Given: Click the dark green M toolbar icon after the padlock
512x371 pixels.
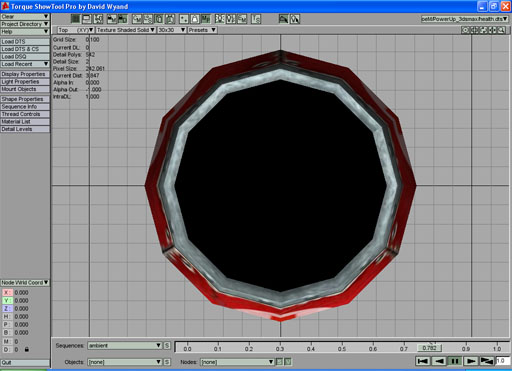Looking at the screenshot, I should [206, 19].
